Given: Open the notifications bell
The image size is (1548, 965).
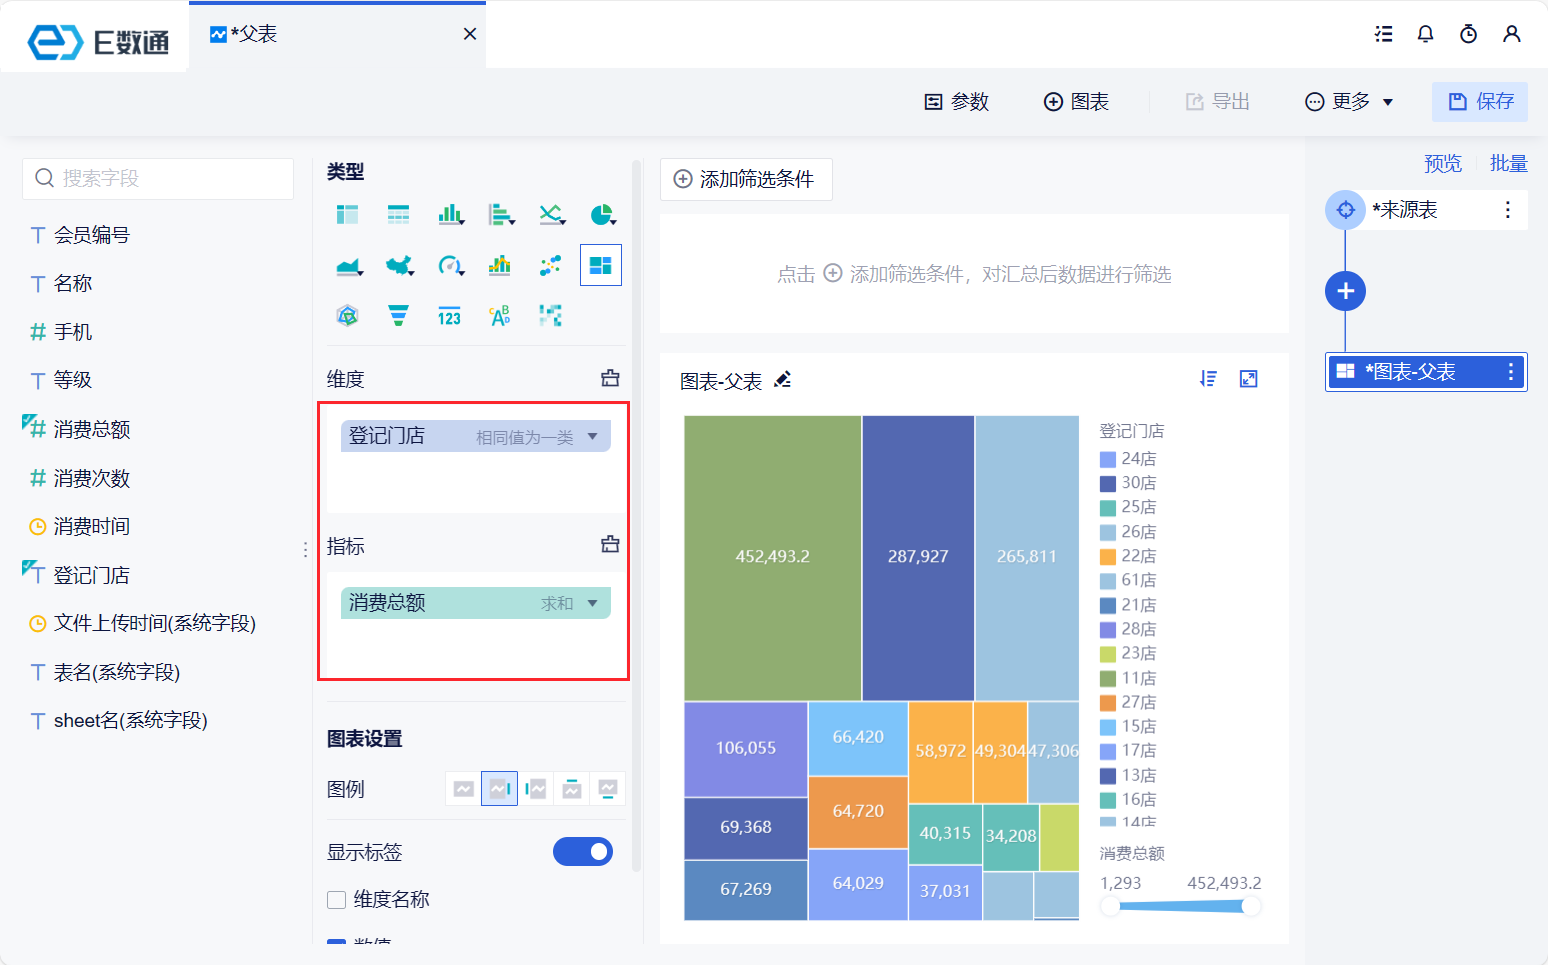Looking at the screenshot, I should tap(1426, 34).
